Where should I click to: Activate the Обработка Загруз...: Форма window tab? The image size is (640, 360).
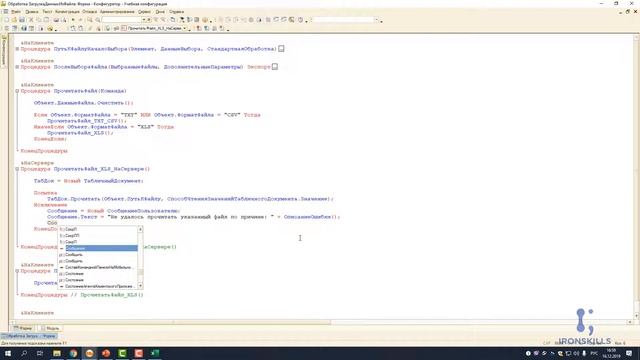29,336
